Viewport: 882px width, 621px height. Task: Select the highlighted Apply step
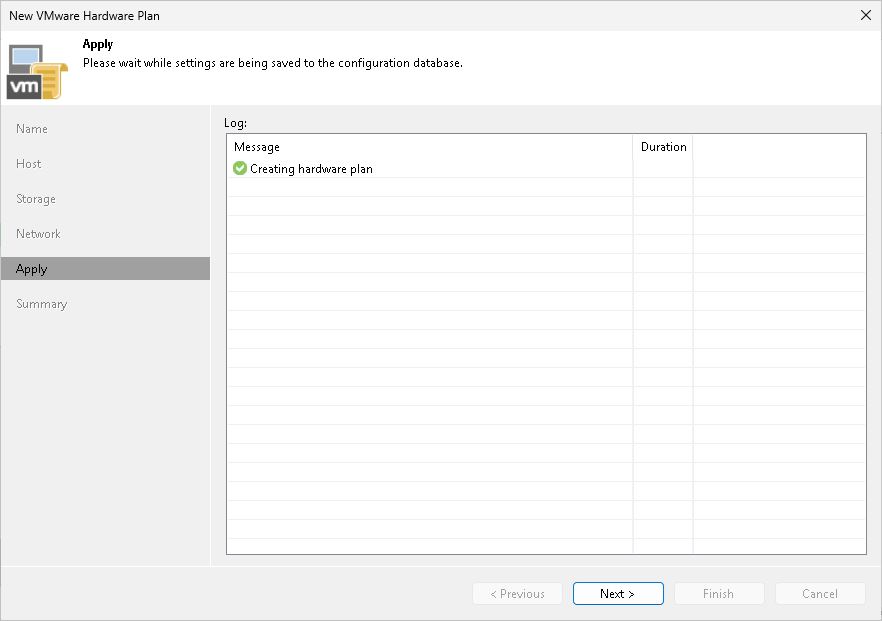point(31,269)
